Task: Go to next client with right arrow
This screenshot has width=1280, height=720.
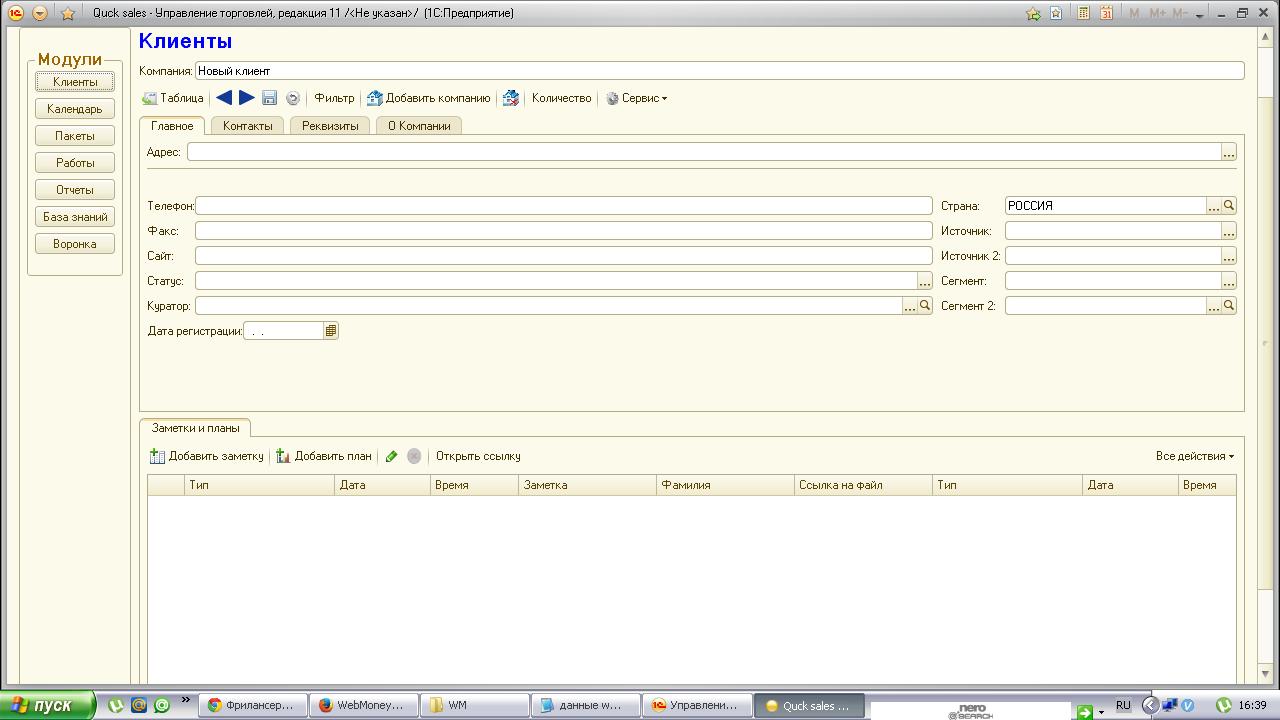Action: click(x=246, y=98)
